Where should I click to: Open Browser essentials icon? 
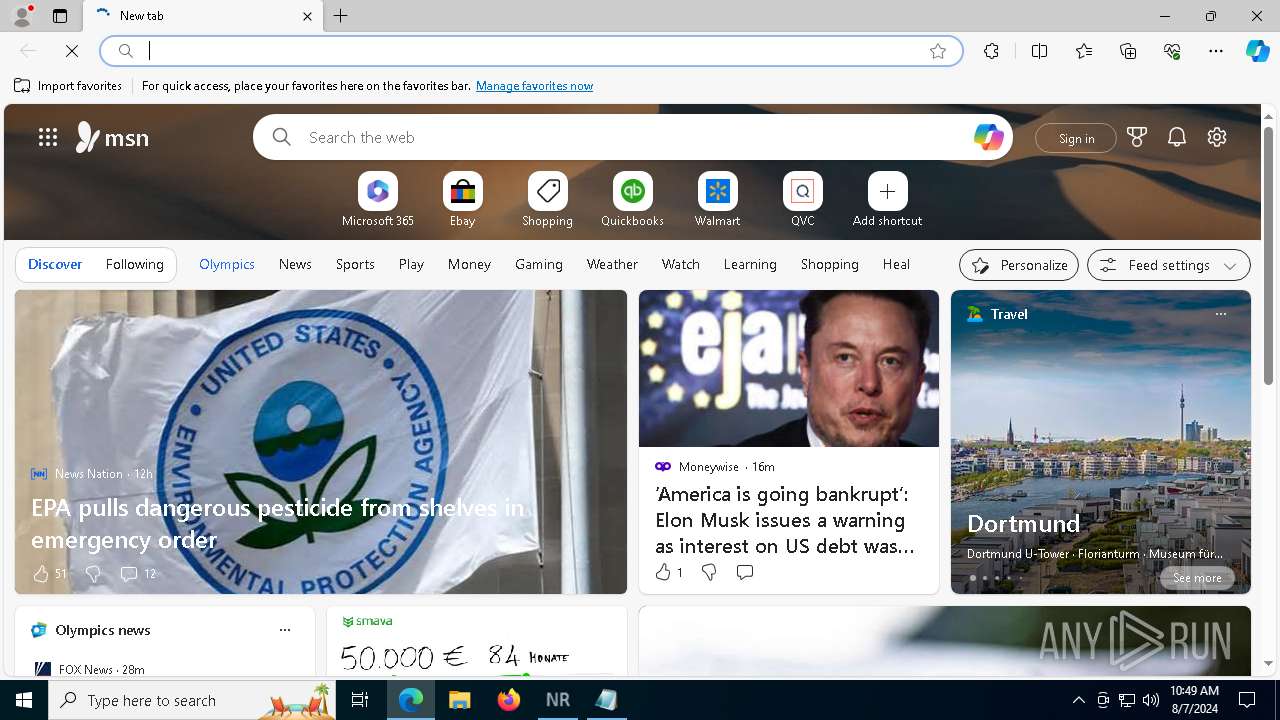(1172, 51)
